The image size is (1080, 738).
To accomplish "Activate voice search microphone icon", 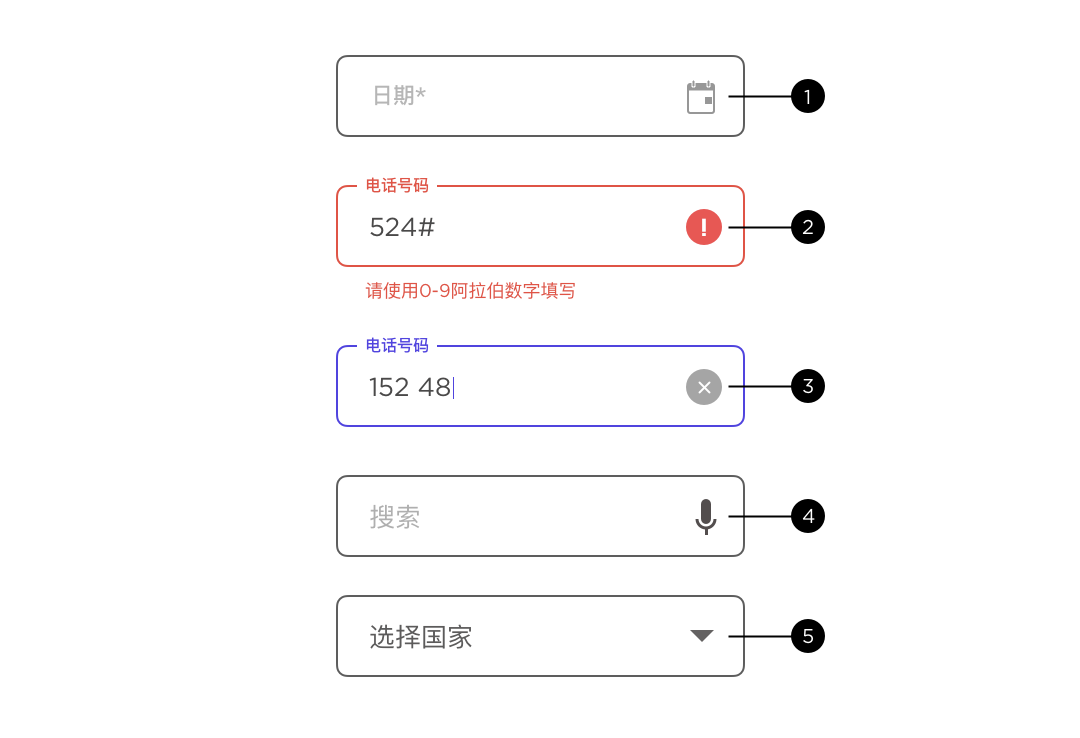I will tap(705, 517).
